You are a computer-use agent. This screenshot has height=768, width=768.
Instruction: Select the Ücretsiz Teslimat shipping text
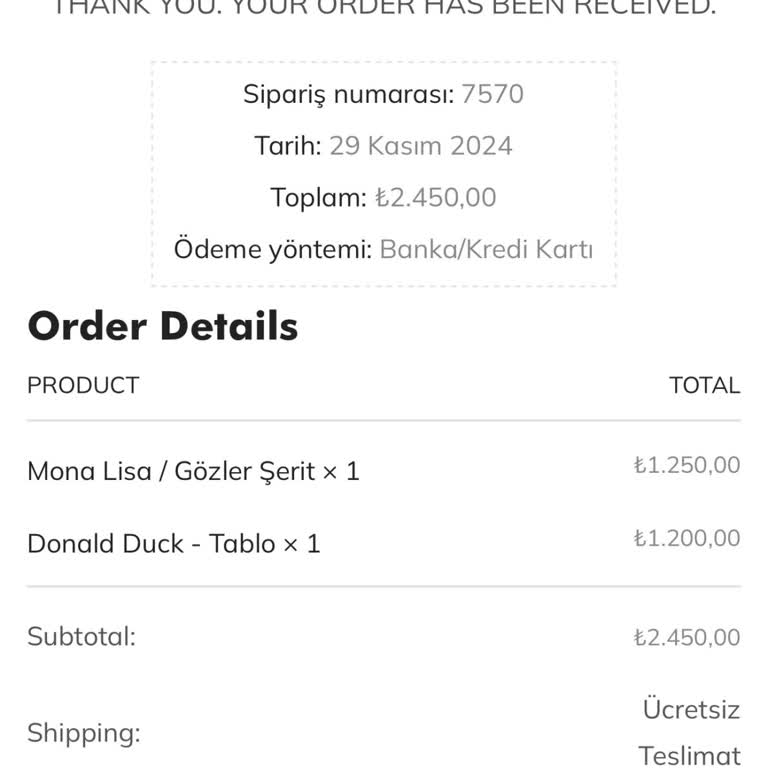[x=690, y=733]
